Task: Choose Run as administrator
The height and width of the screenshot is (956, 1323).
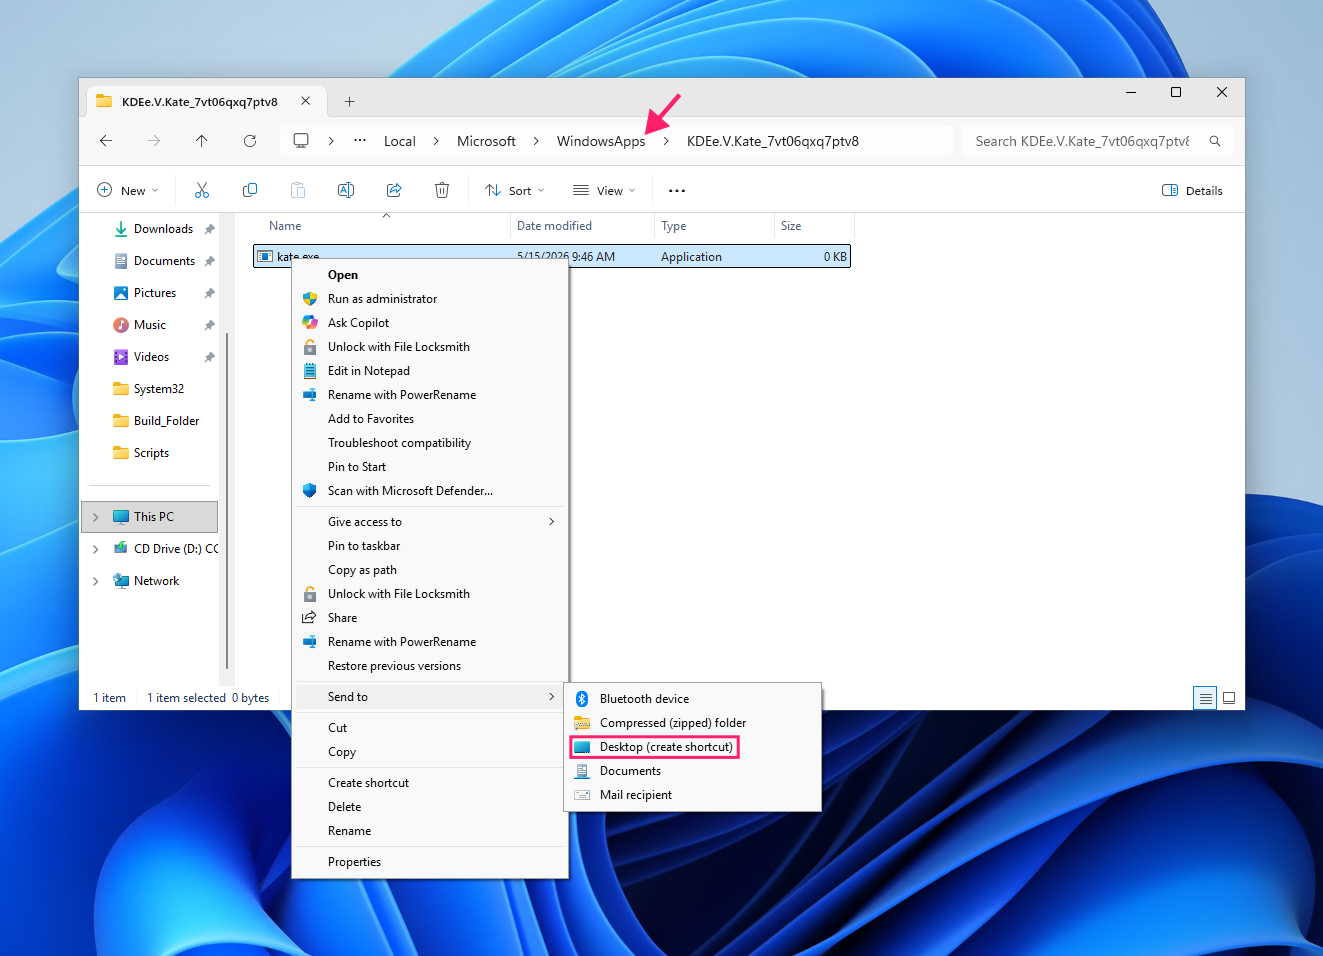Action: (430, 299)
